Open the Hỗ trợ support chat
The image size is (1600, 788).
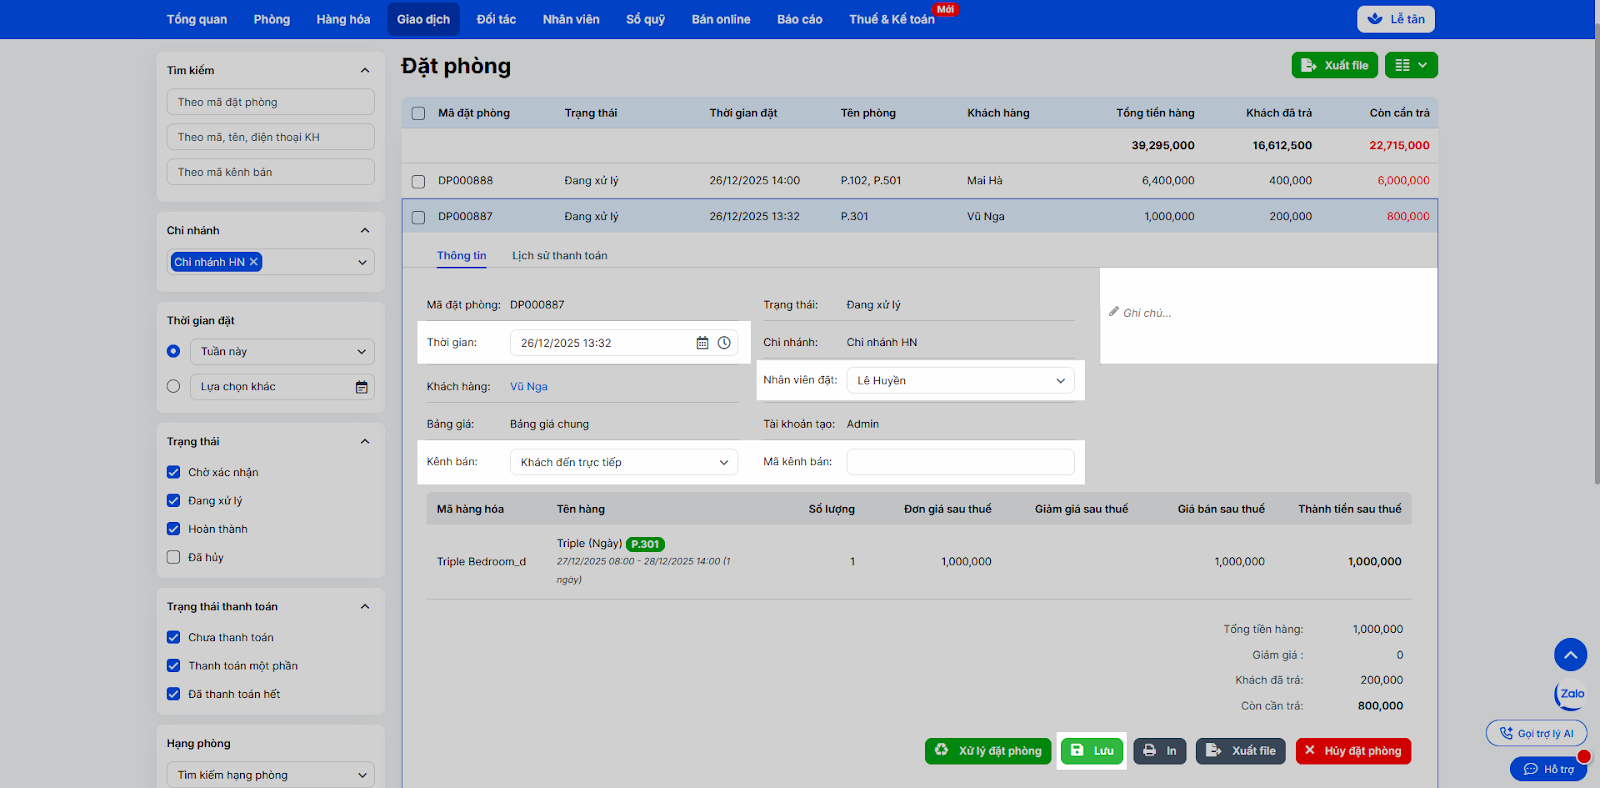coord(1548,769)
